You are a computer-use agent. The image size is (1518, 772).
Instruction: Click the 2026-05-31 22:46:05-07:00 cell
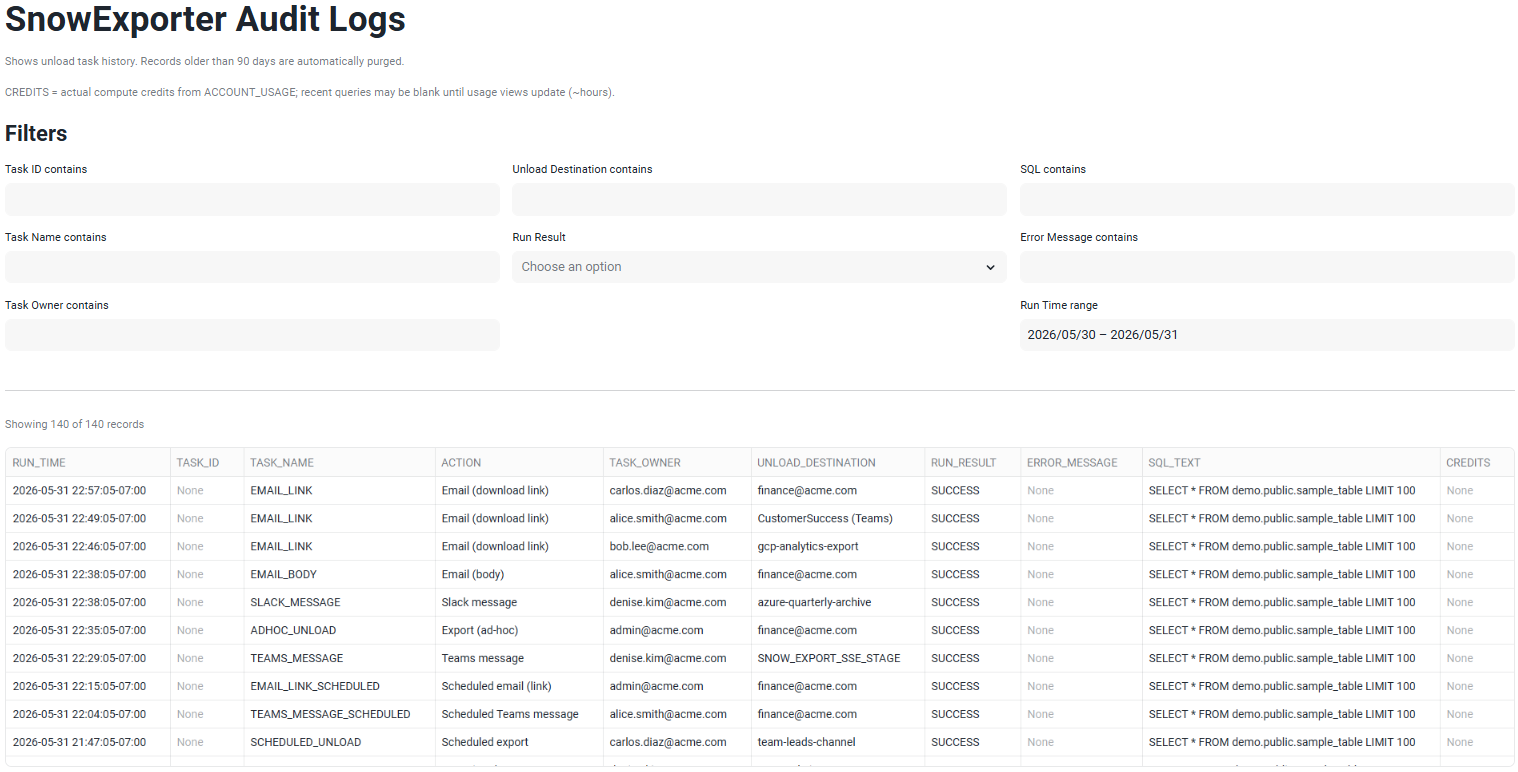click(88, 547)
